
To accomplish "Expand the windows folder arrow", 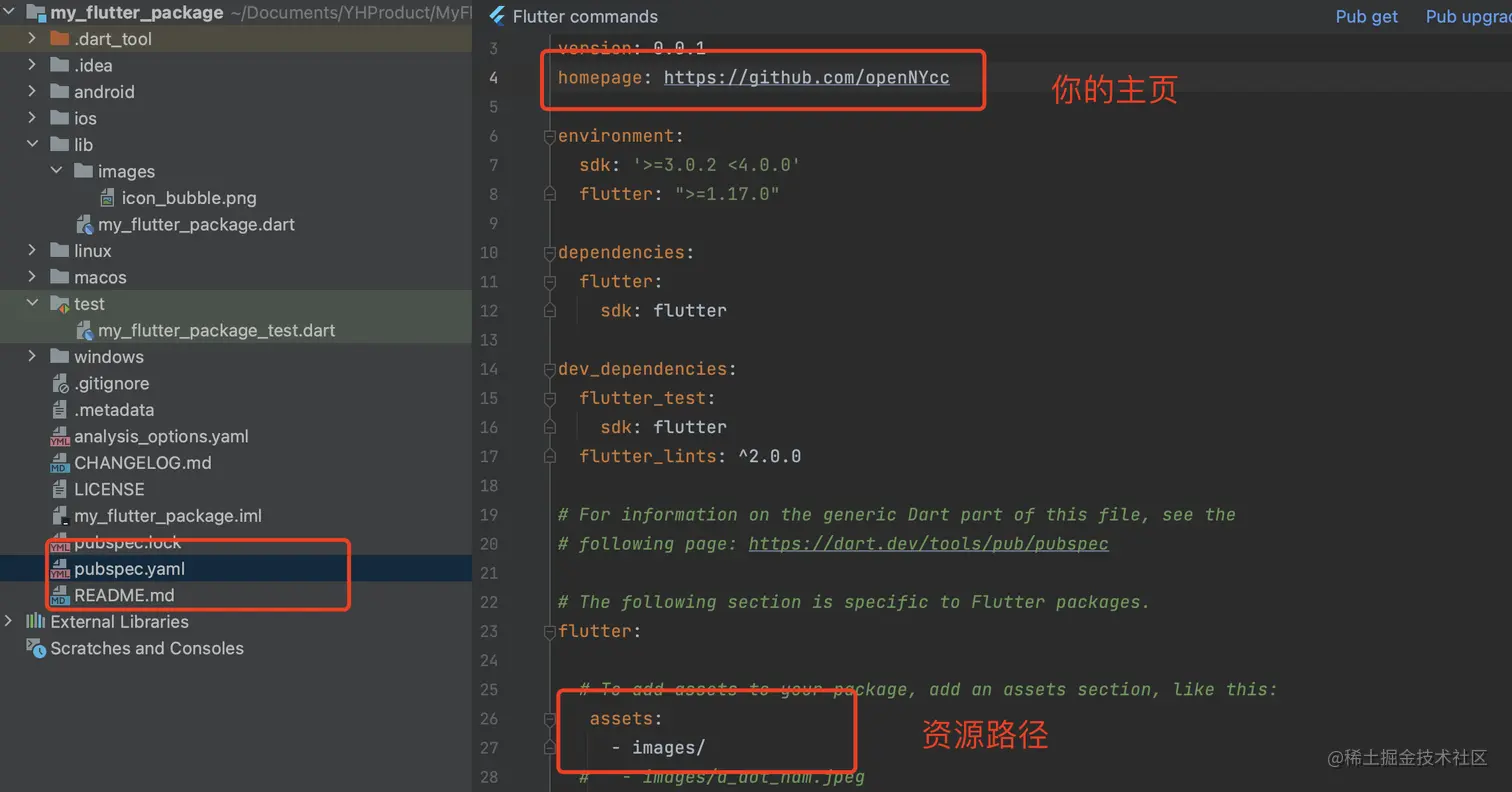I will click(x=32, y=356).
